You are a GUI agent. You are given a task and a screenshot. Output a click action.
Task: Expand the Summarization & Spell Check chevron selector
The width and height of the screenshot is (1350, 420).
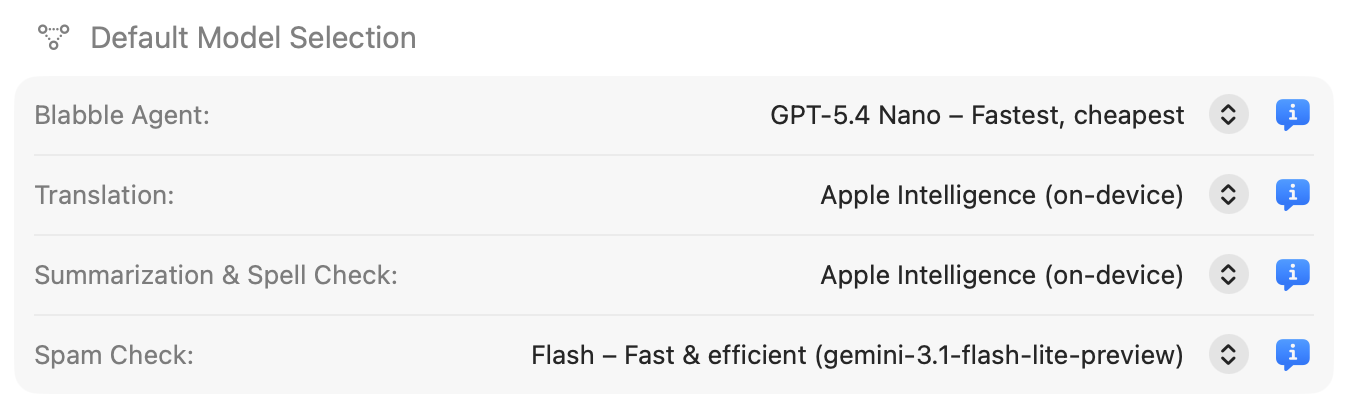pyautogui.click(x=1228, y=274)
